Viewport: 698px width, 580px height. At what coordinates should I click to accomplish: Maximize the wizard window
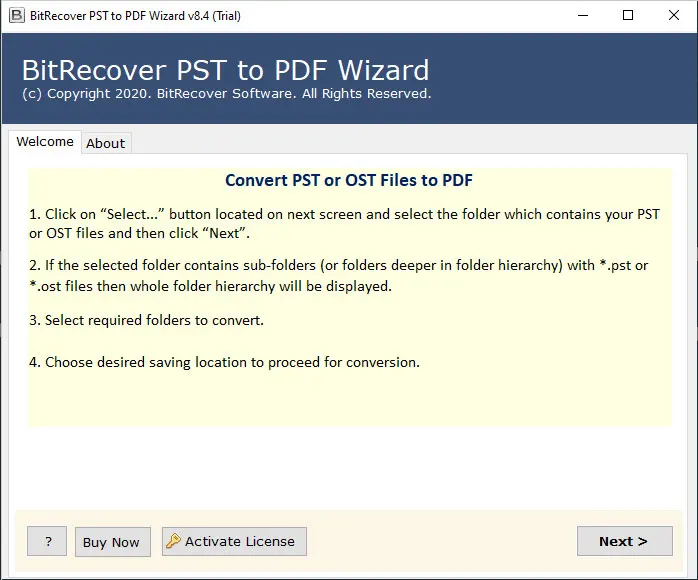pos(628,15)
